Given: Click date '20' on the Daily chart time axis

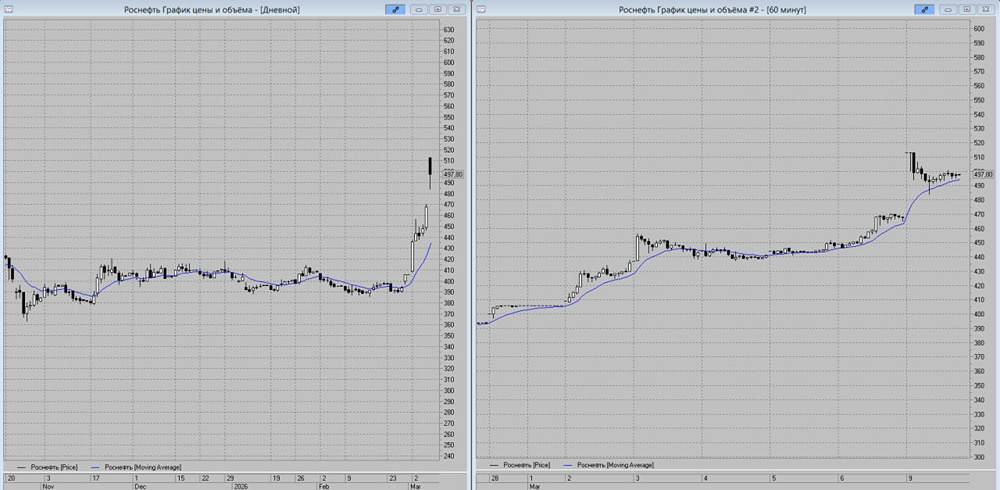Looking at the screenshot, I should coord(10,478).
